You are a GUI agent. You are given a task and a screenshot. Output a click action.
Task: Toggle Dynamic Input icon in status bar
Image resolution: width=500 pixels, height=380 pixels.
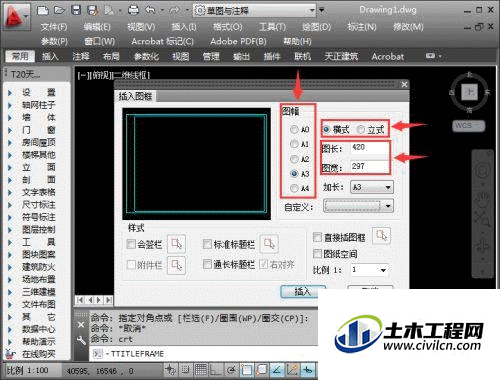tap(308, 370)
